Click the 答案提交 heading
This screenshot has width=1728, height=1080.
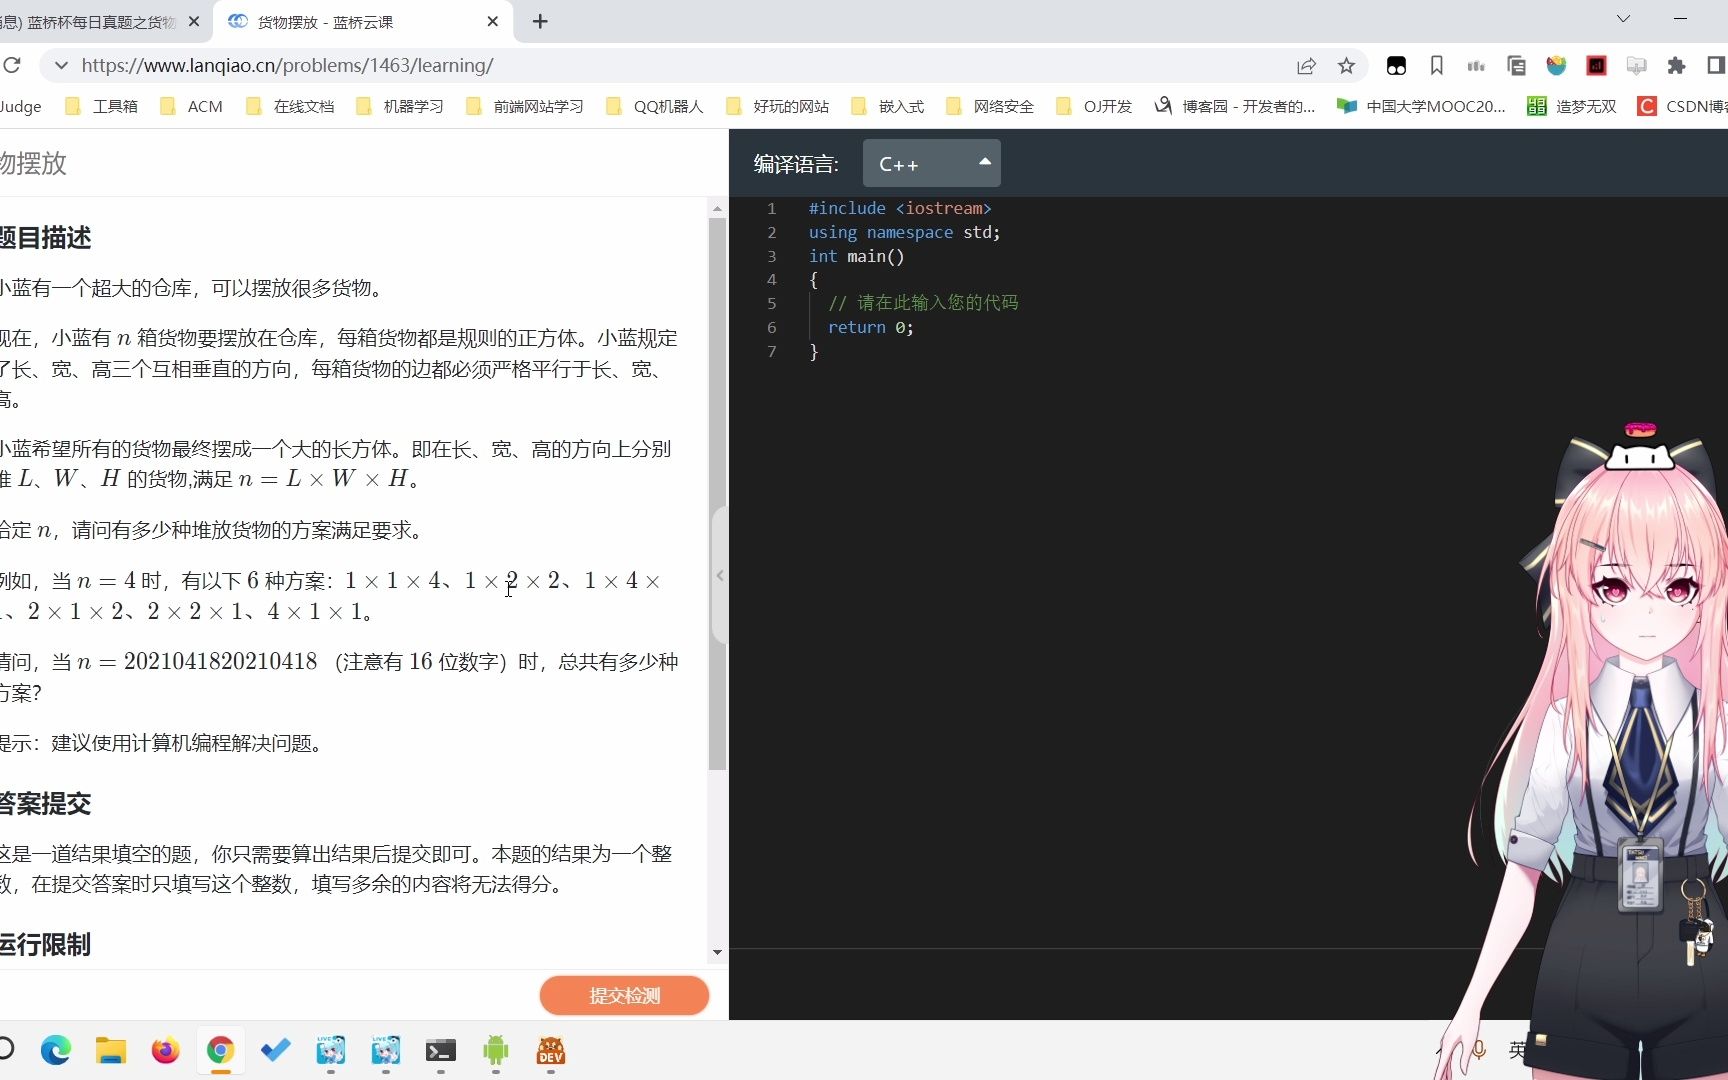(x=46, y=803)
